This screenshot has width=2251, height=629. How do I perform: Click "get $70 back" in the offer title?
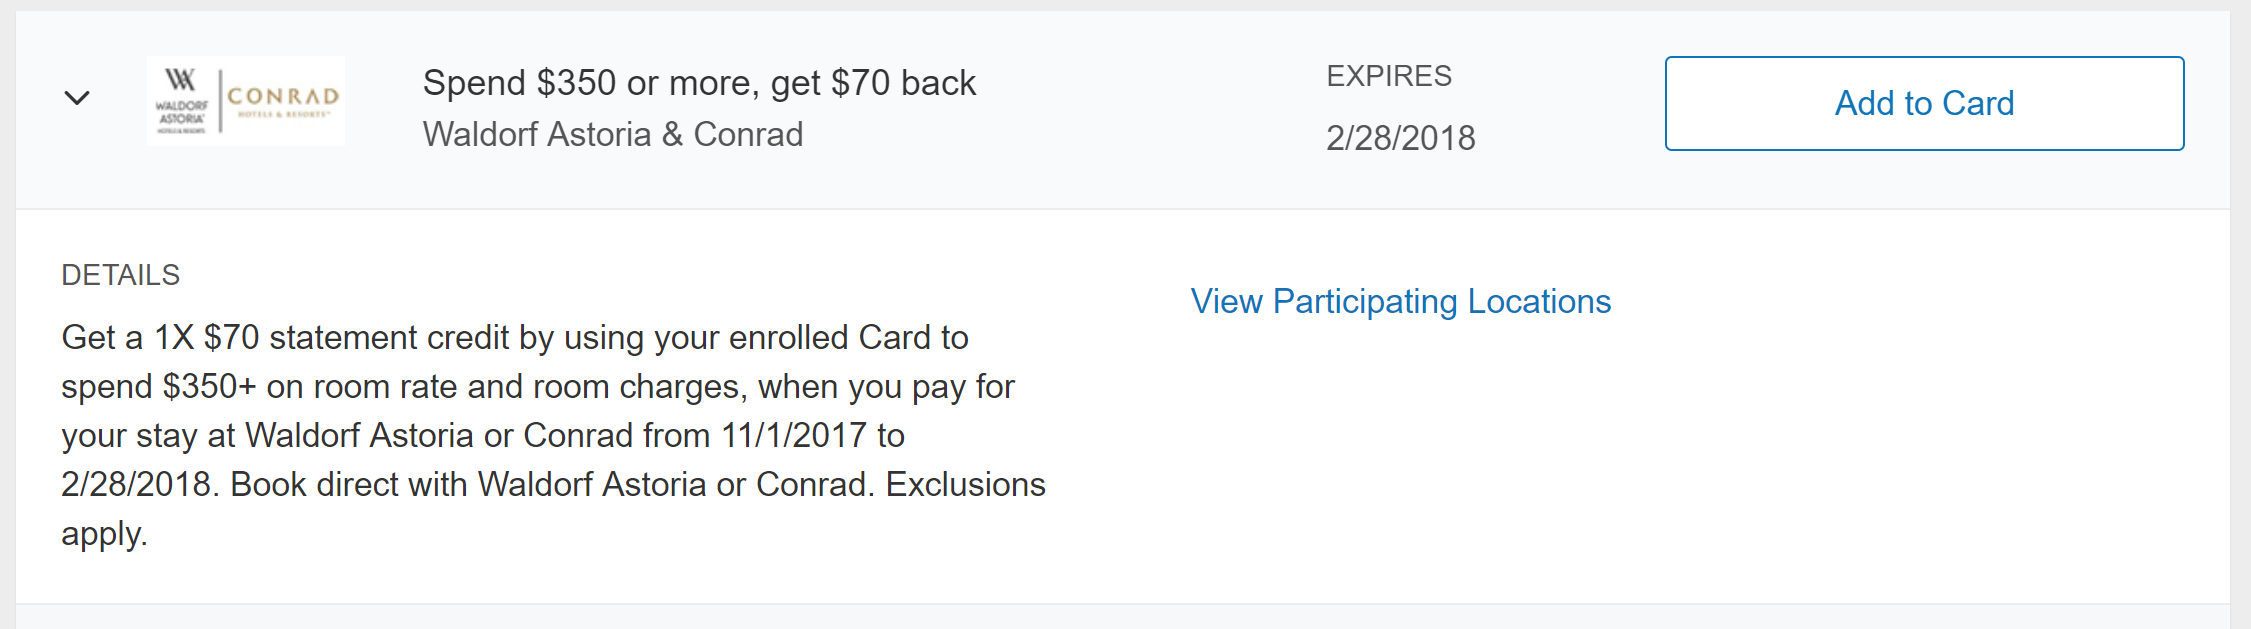pyautogui.click(x=873, y=83)
